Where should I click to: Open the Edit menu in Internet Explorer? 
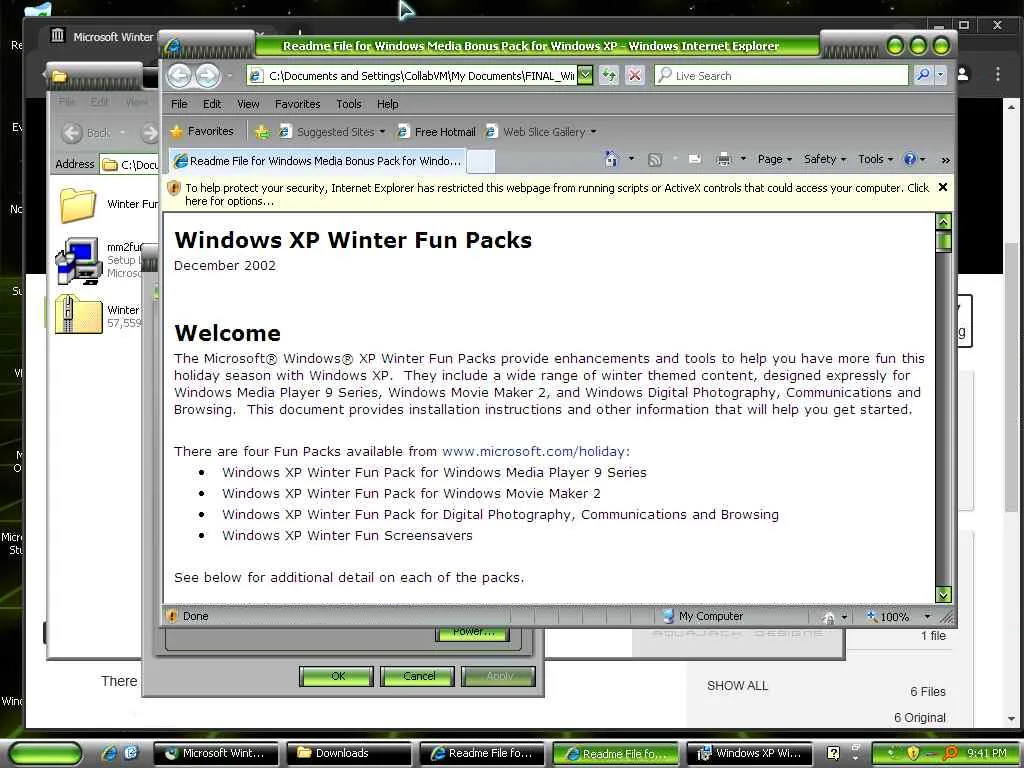tap(212, 104)
